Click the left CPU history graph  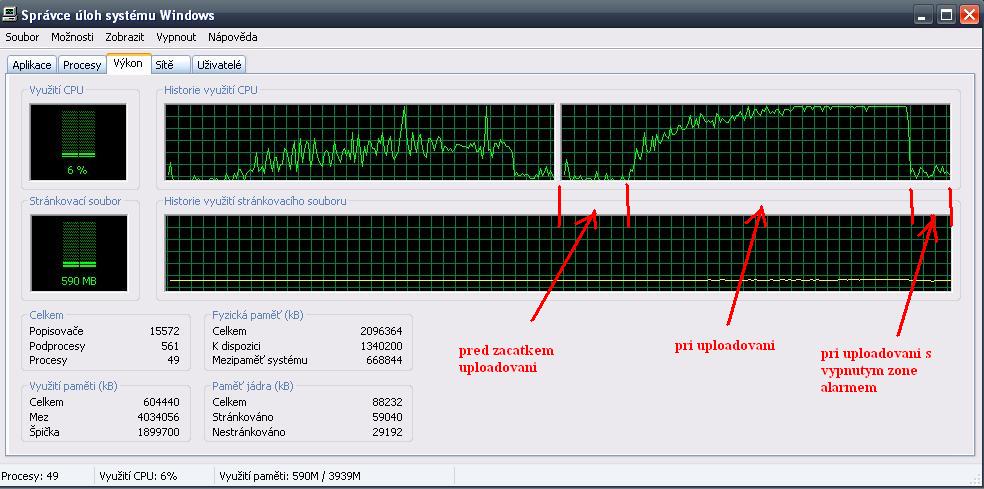click(359, 142)
